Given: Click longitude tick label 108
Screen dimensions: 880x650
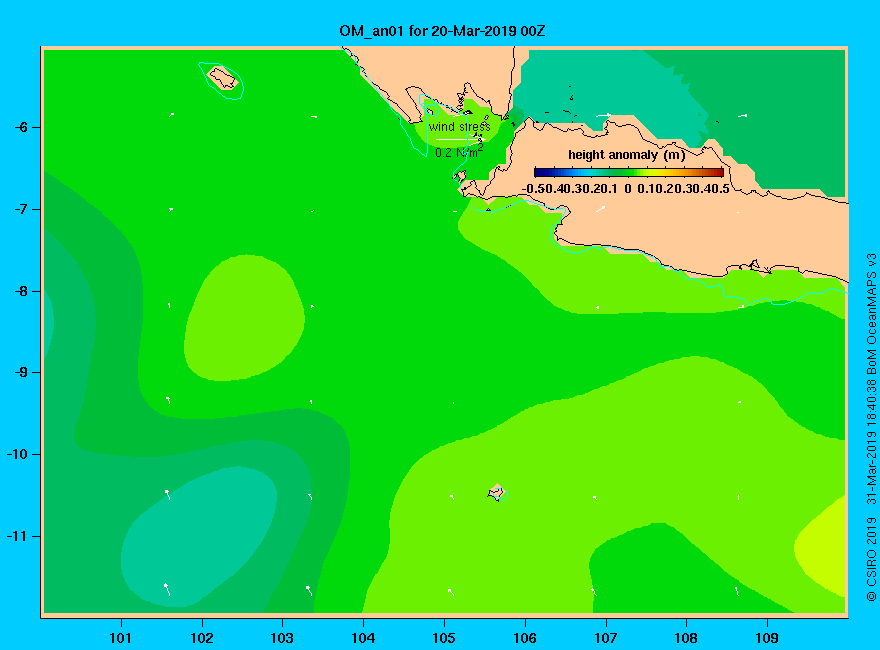Looking at the screenshot, I should (686, 638).
